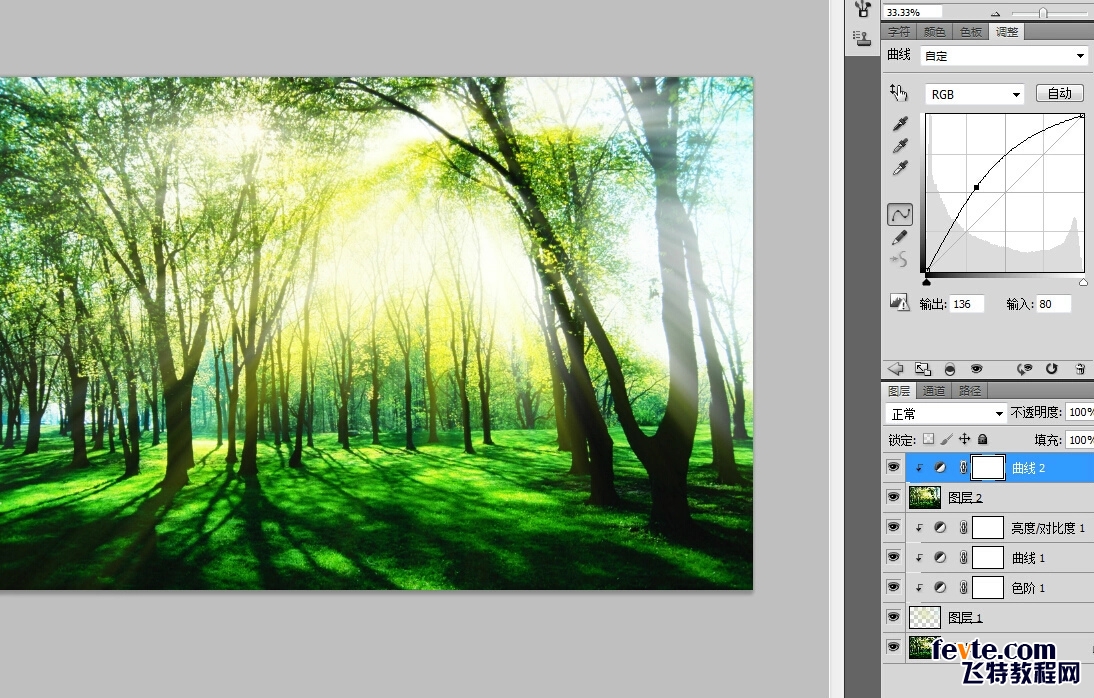Hide the 曲线 2 layer
This screenshot has height=698, width=1094.
[893, 467]
